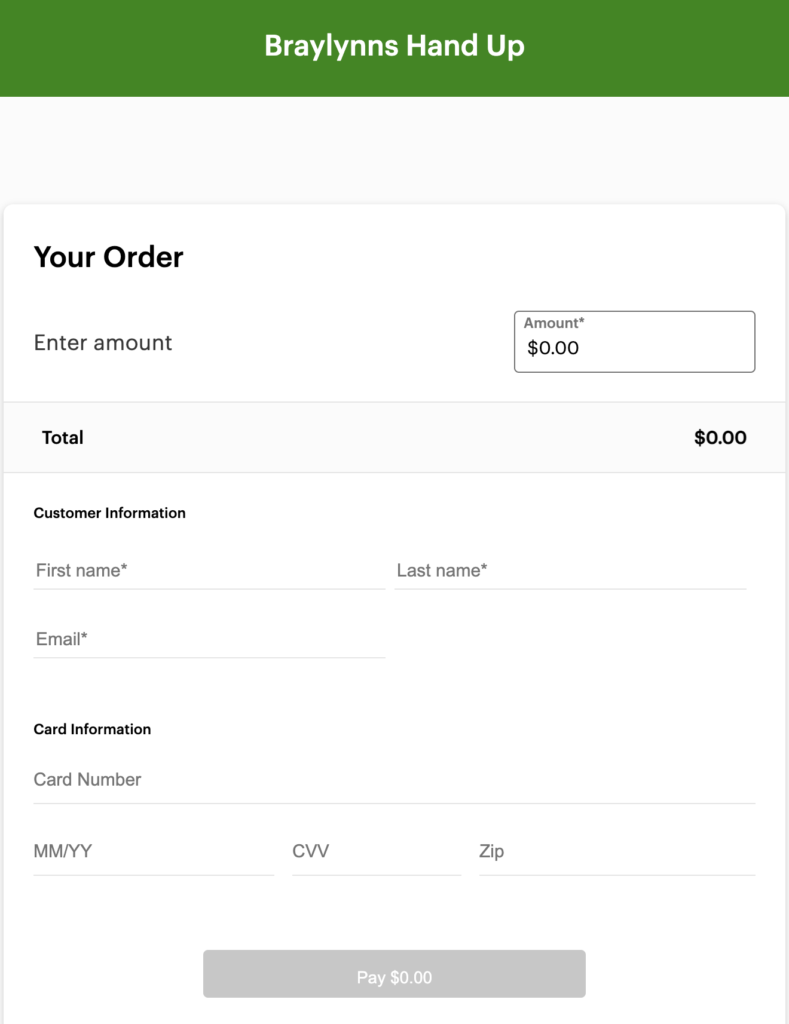Click into the Email field
Screen dimensions: 789x1024
209,640
